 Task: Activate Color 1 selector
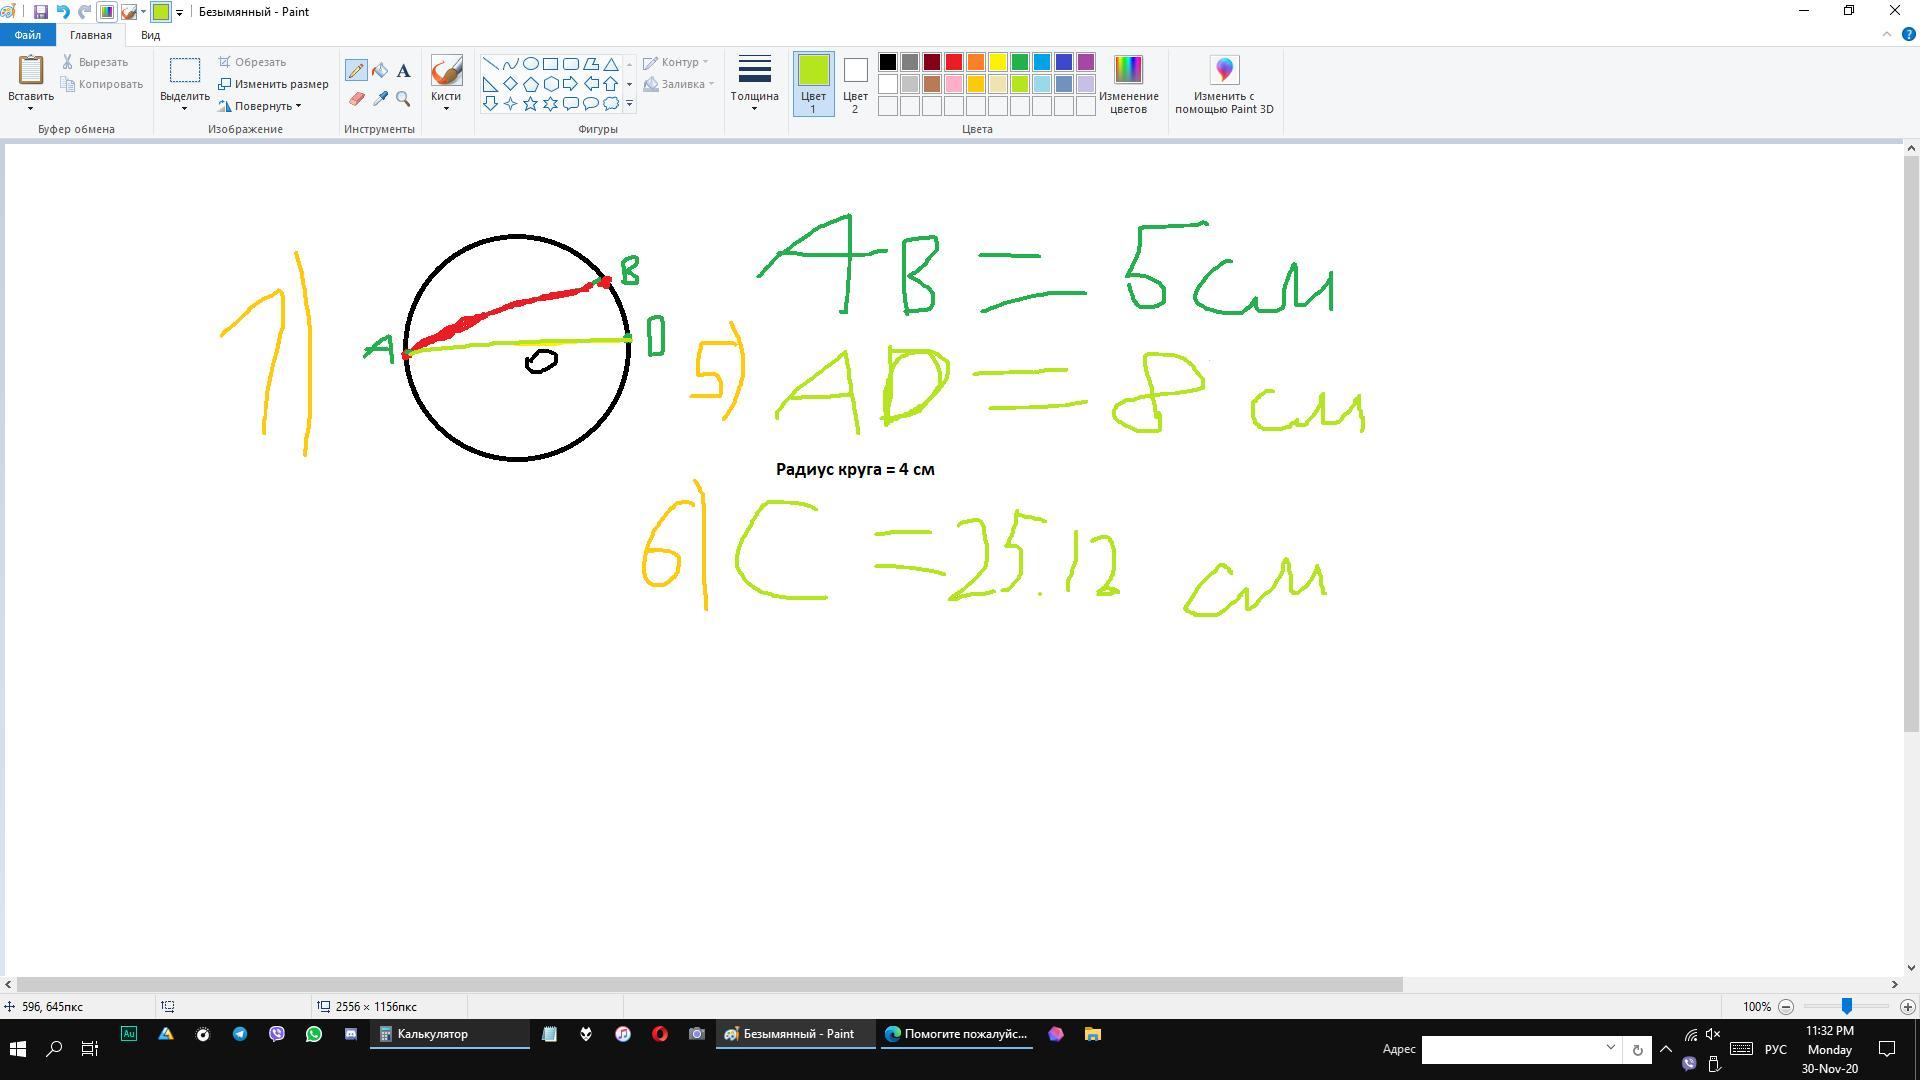coord(813,84)
